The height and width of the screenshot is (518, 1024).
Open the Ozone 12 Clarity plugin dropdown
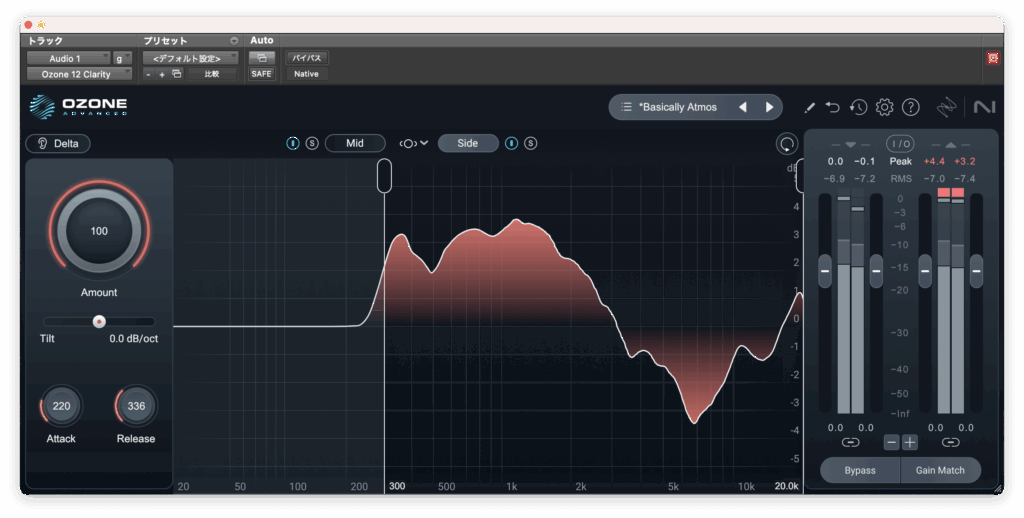(x=79, y=74)
